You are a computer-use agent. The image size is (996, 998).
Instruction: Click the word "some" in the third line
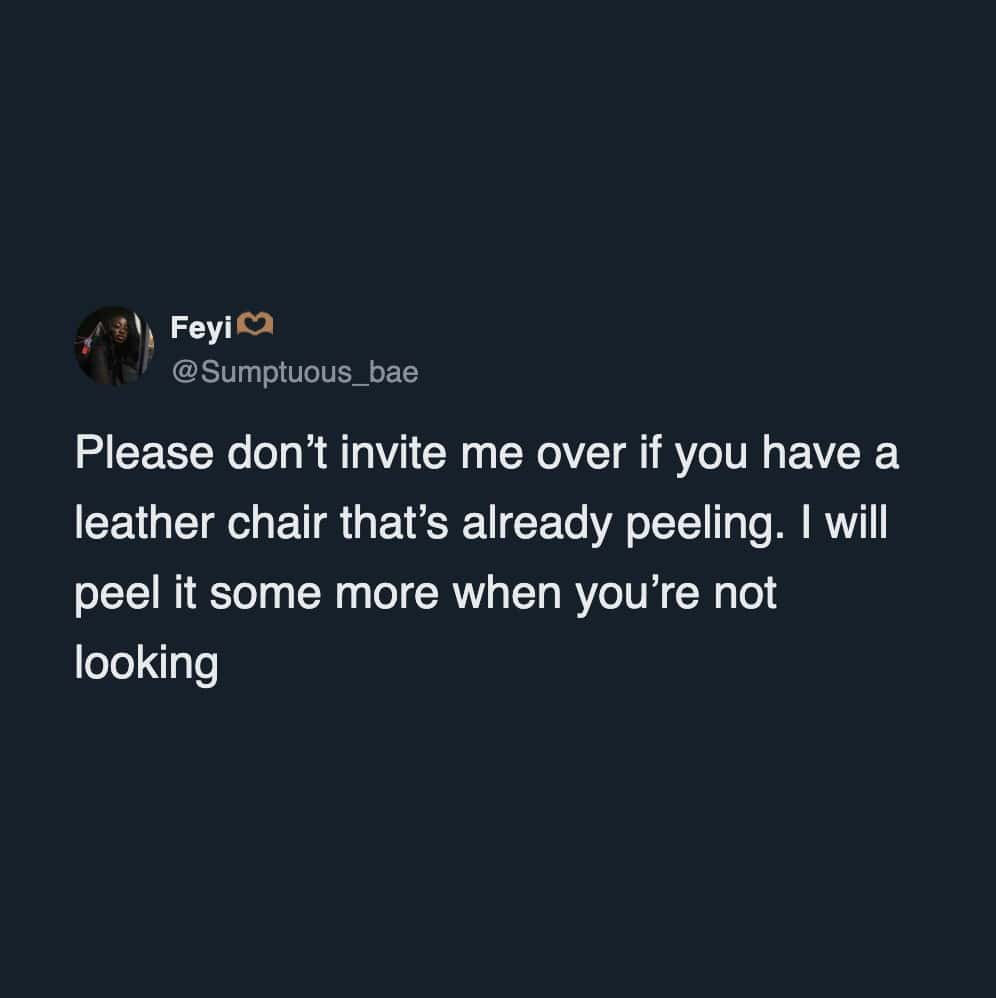click(x=265, y=596)
